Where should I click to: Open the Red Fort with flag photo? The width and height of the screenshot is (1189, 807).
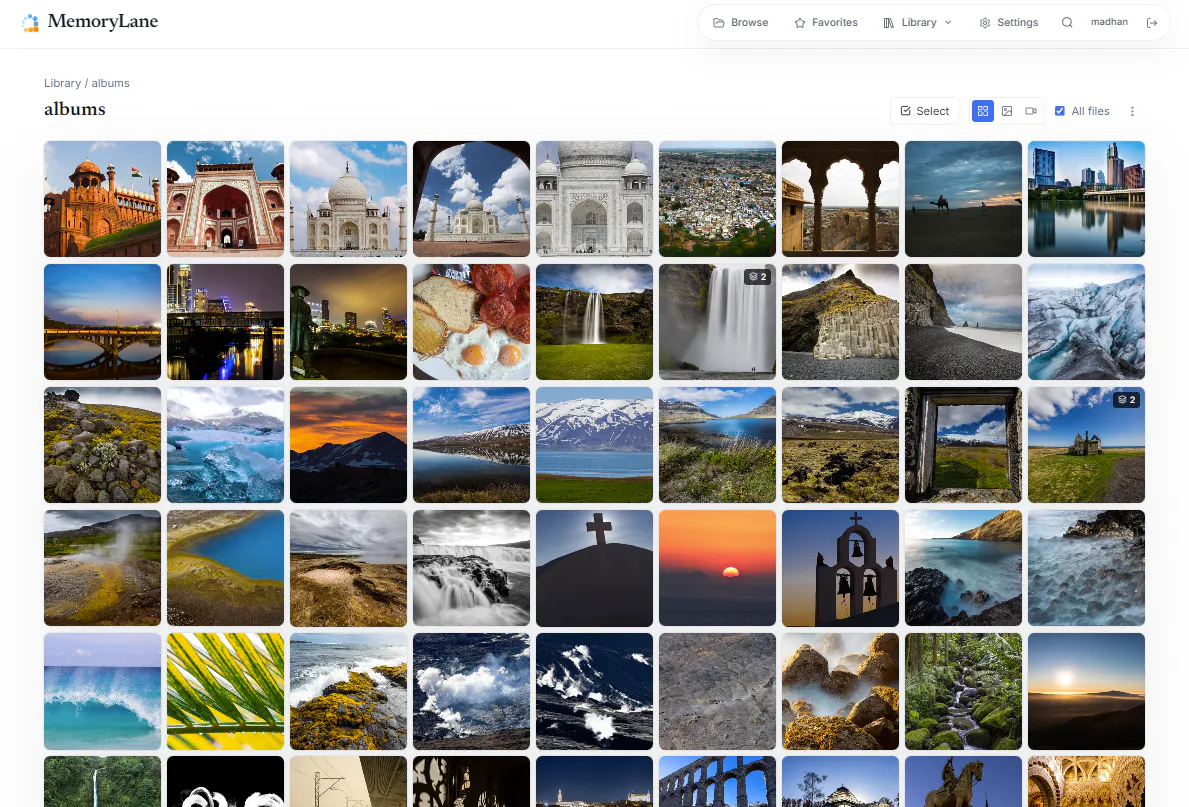coord(102,199)
